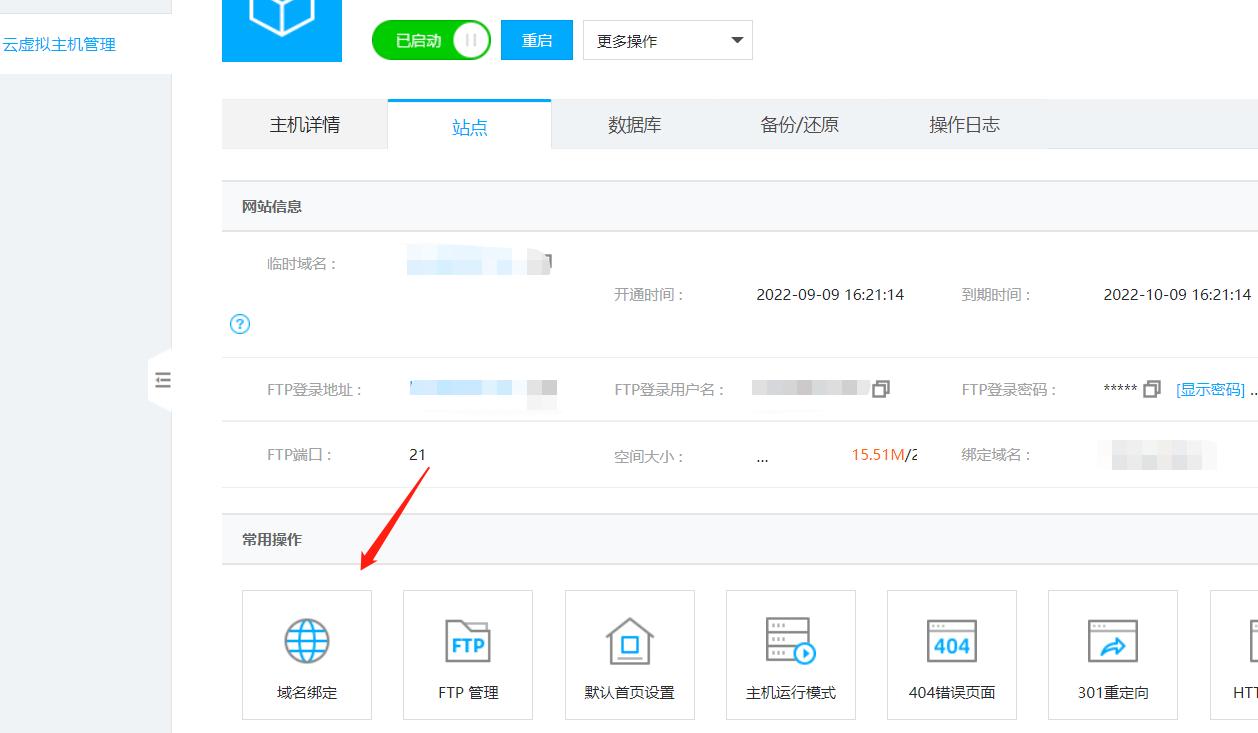The width and height of the screenshot is (1258, 733).
Task: Toggle the 已启动 host running switch
Action: click(x=431, y=39)
